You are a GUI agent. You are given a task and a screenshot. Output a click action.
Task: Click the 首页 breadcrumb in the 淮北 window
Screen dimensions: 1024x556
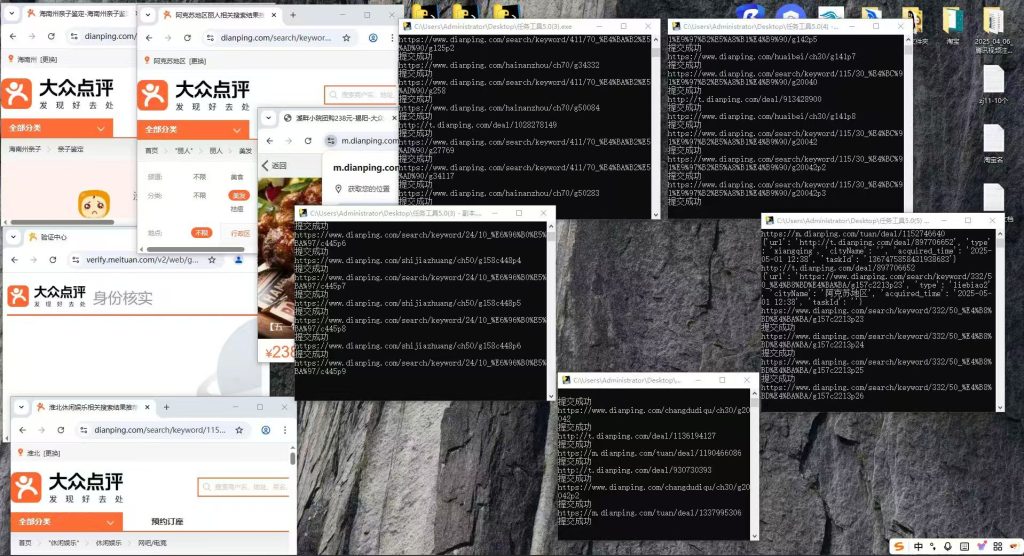pos(25,543)
